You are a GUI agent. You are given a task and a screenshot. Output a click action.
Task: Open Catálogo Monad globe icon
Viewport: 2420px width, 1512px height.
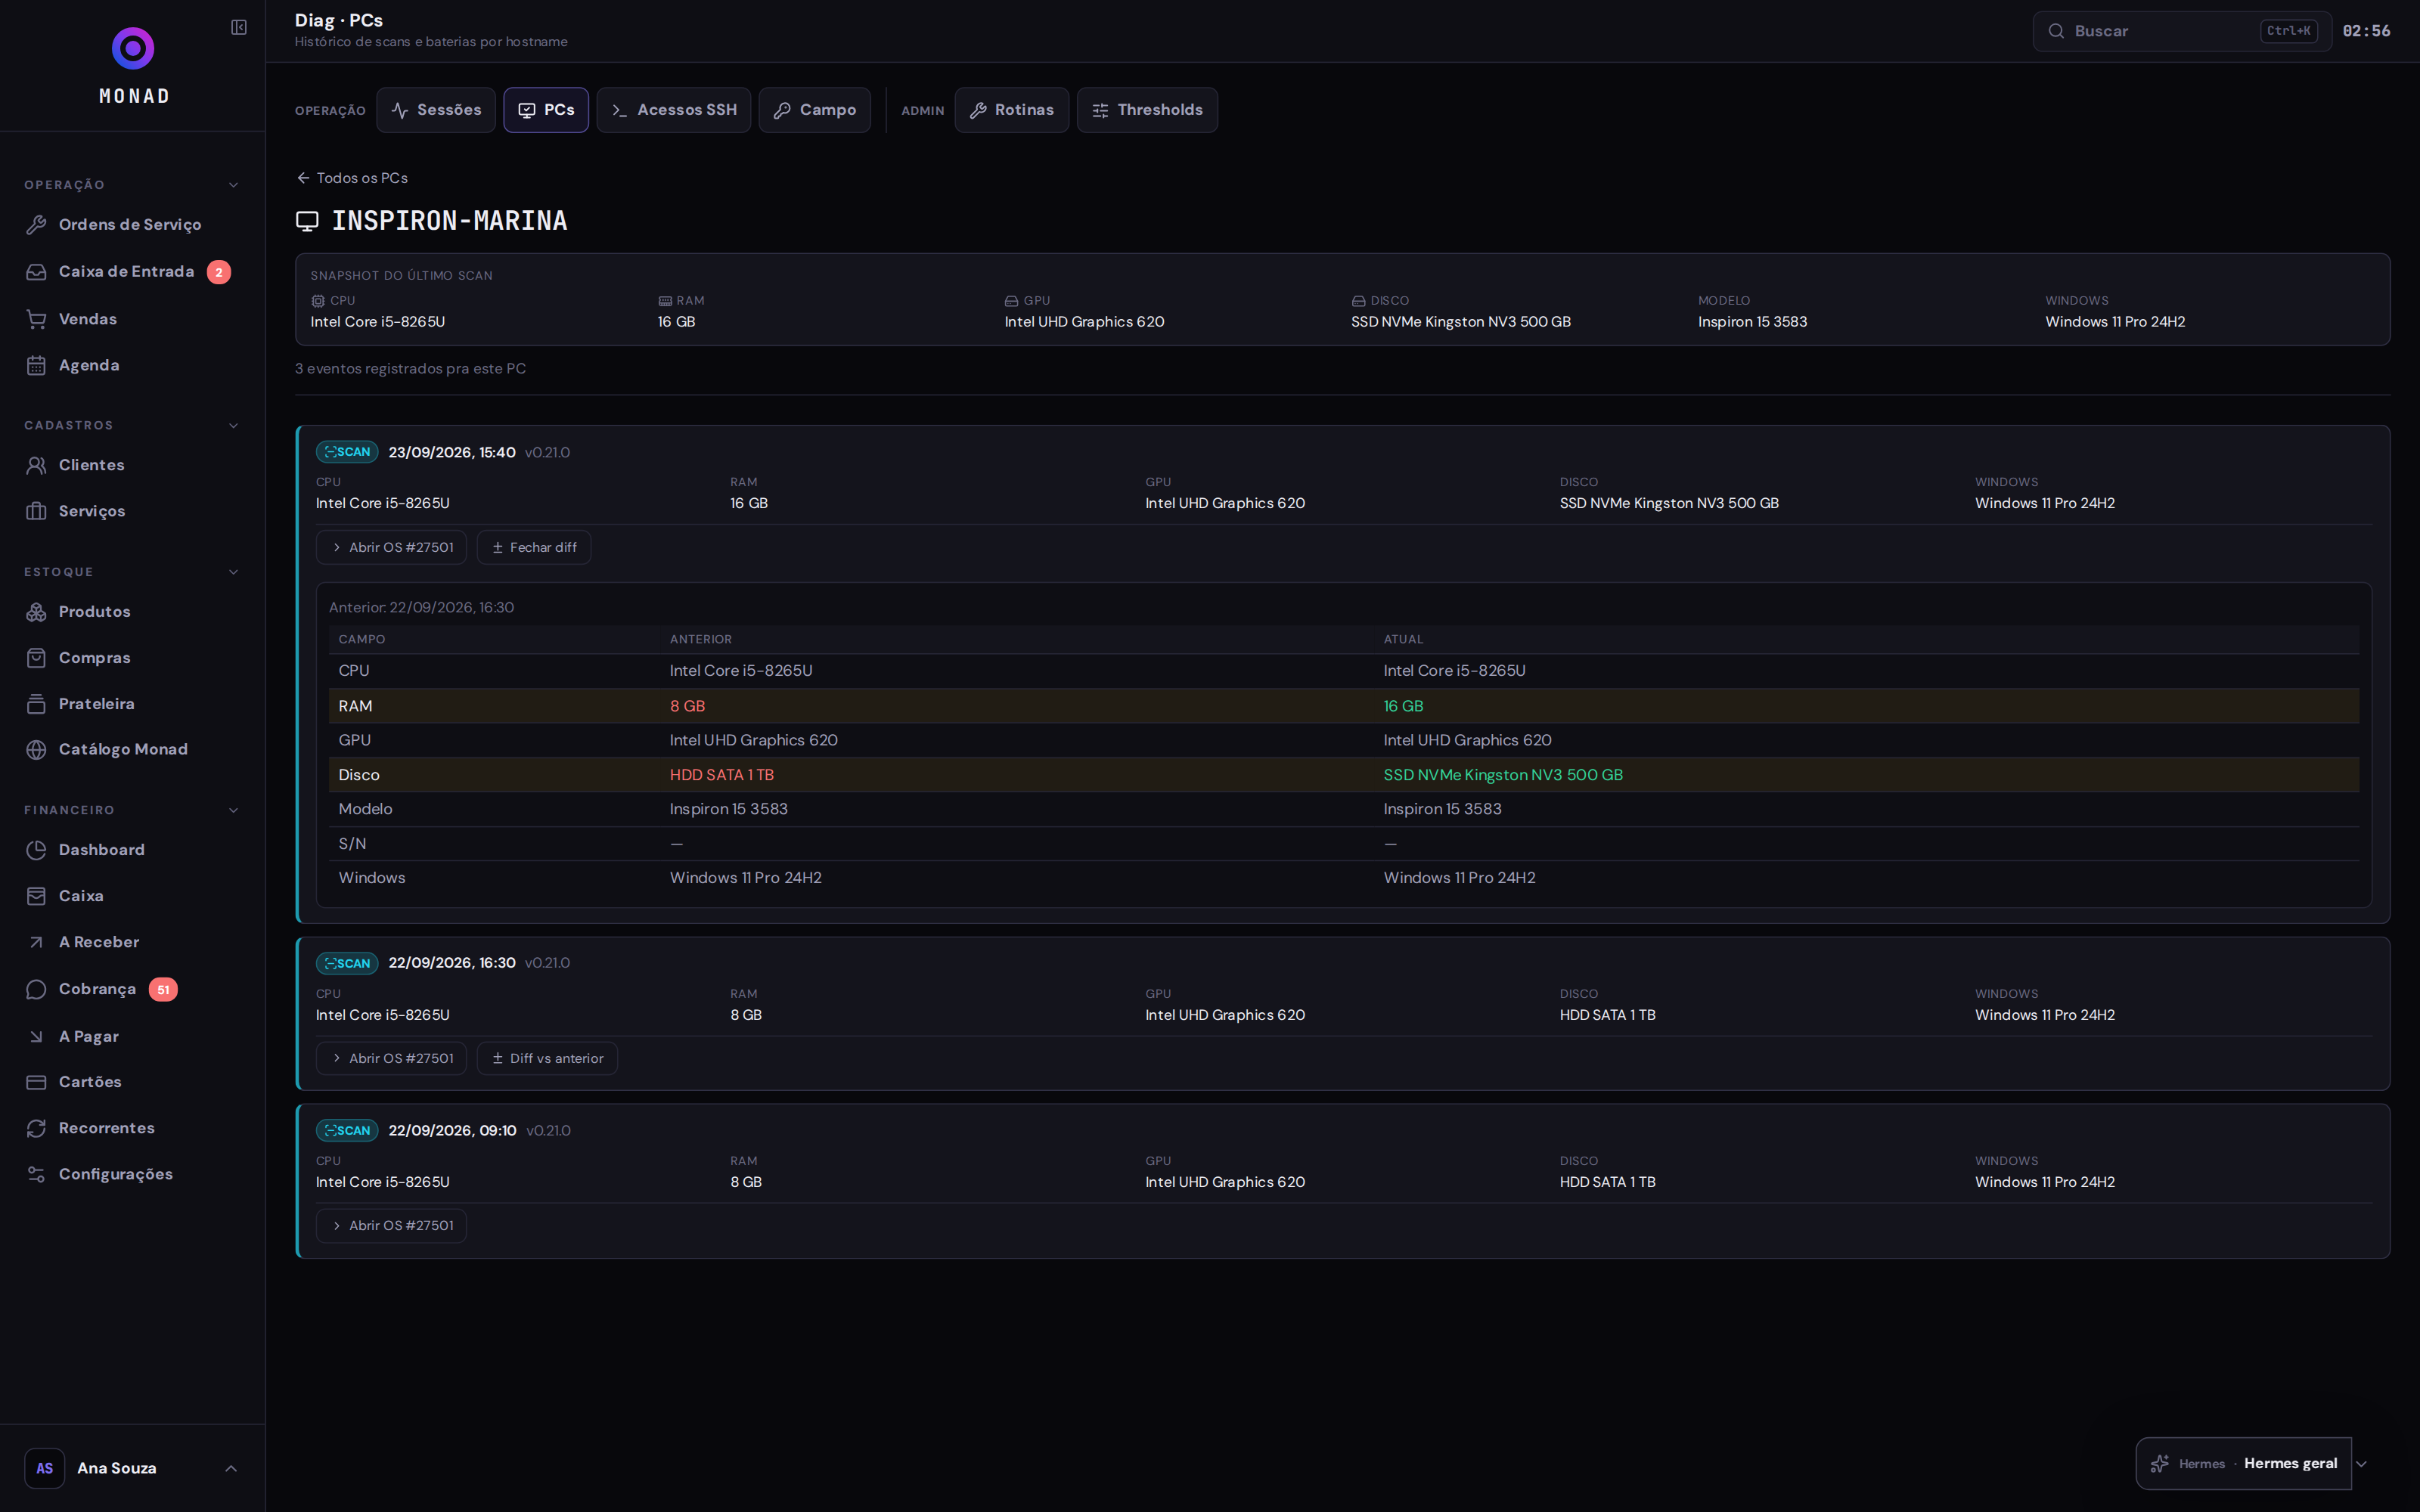37,750
